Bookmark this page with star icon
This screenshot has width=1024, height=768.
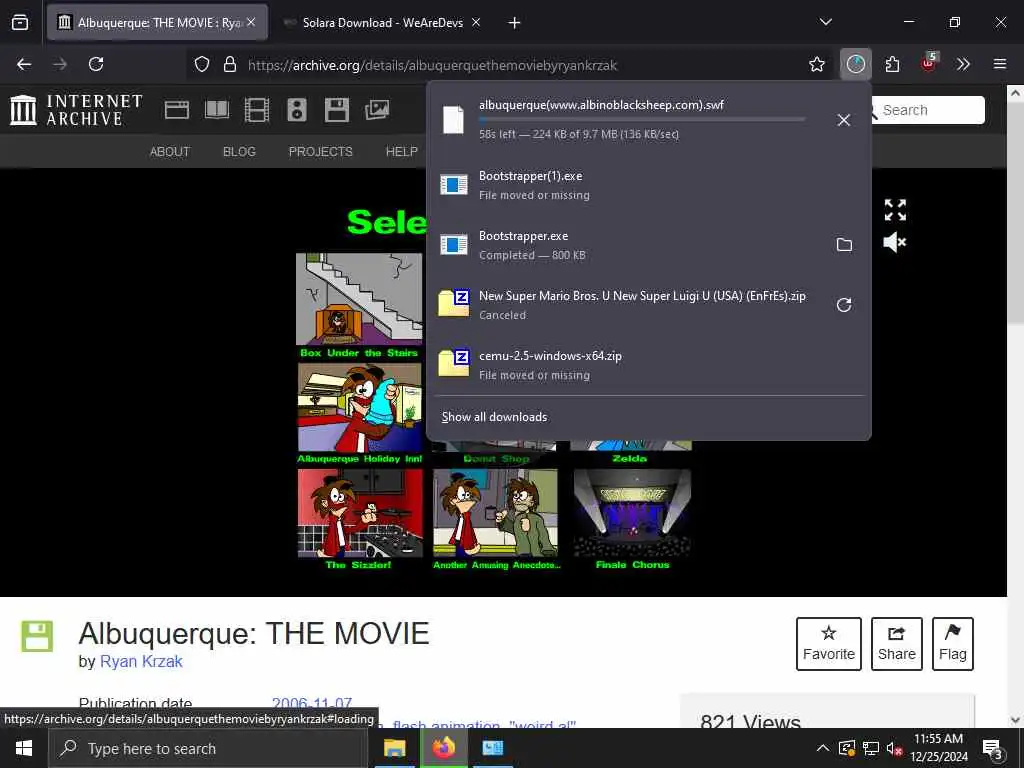pos(816,64)
